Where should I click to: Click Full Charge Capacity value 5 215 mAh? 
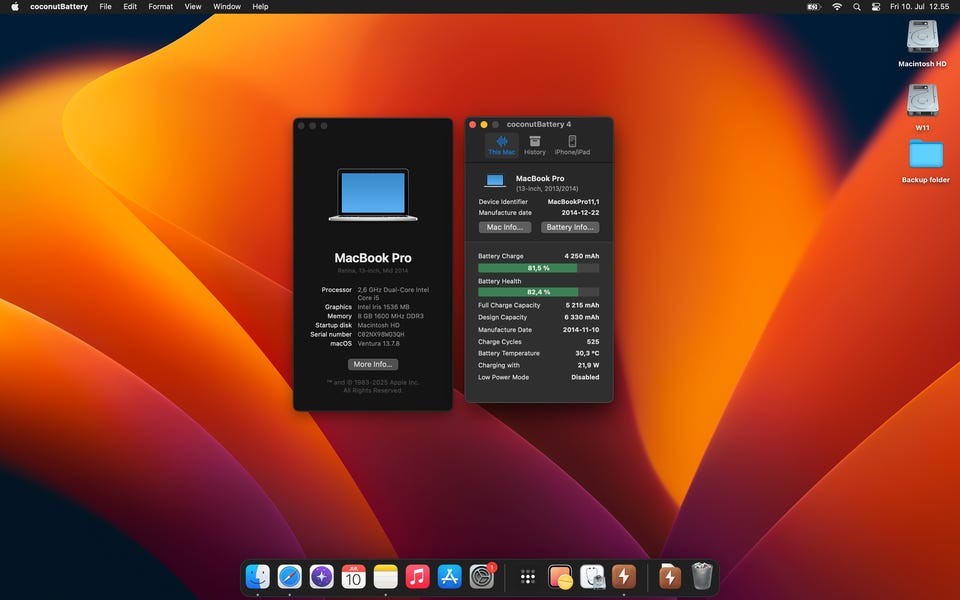[x=582, y=305]
